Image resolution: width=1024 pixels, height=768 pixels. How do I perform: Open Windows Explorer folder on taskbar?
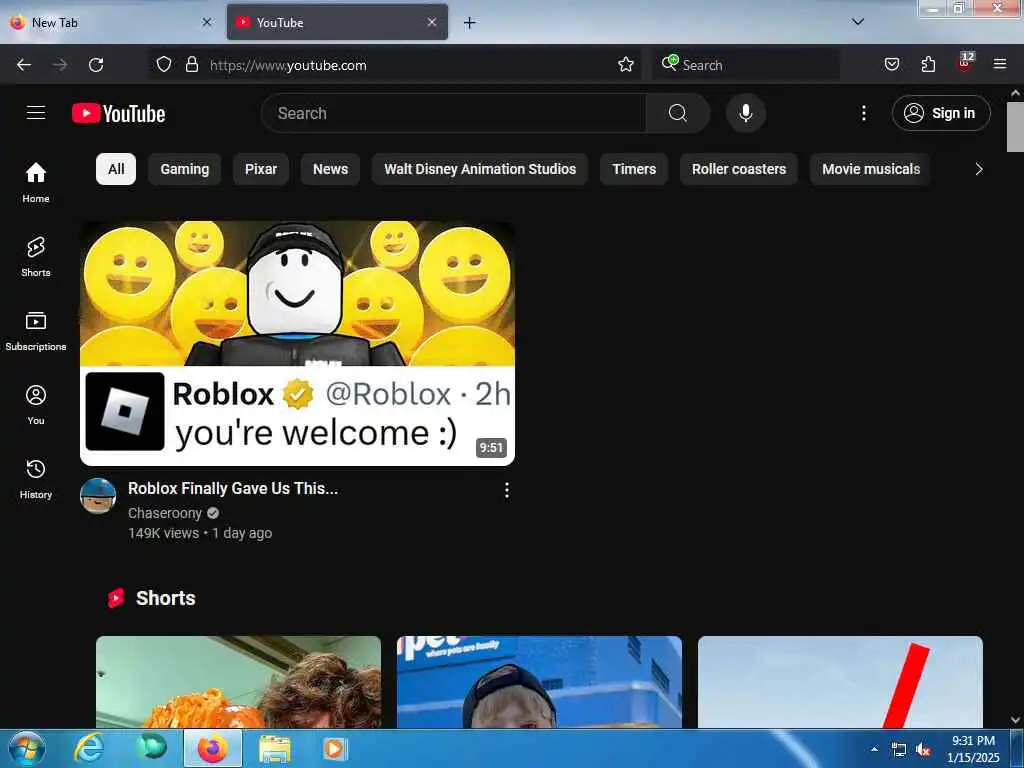(275, 749)
